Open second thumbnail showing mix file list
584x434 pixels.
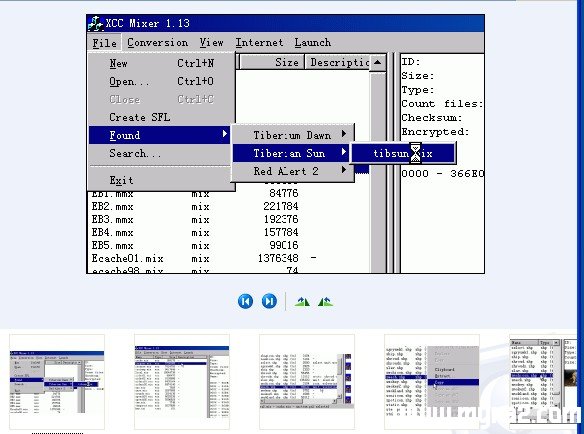(182, 382)
